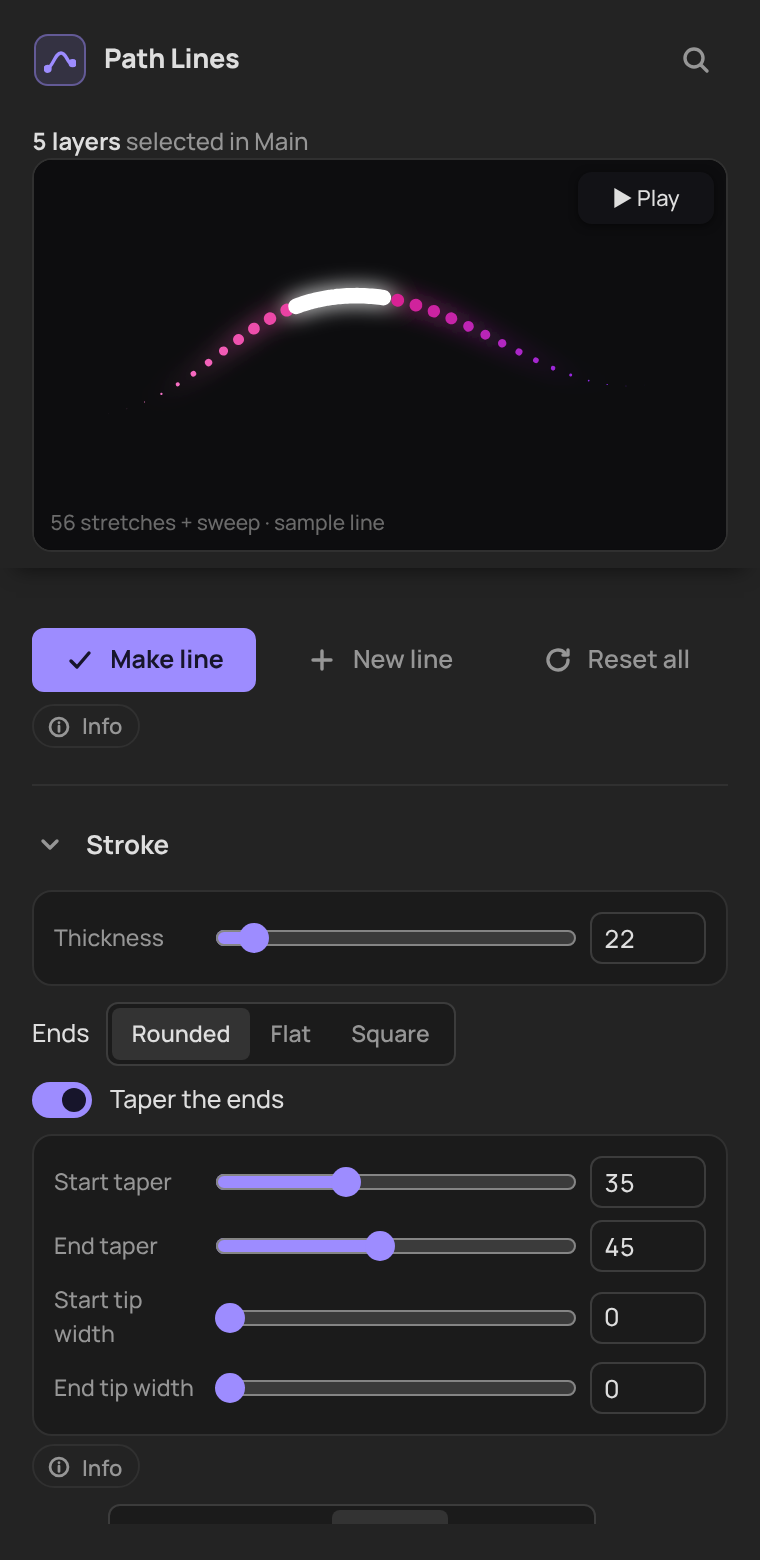Click the End tip width value field
The image size is (760, 1560).
point(648,1388)
